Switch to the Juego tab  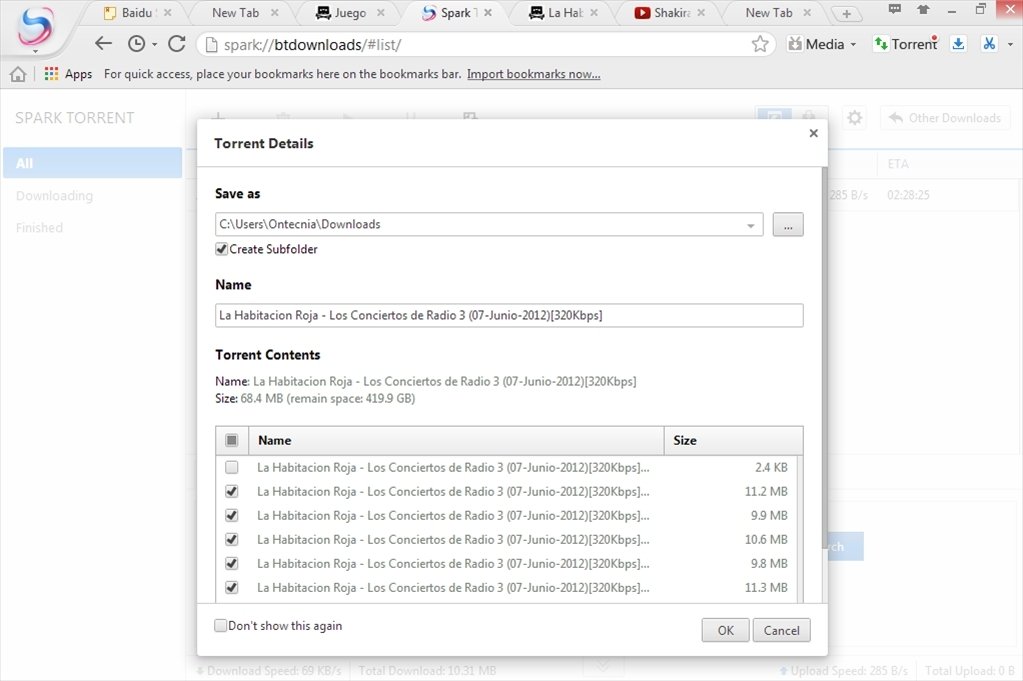pos(348,12)
